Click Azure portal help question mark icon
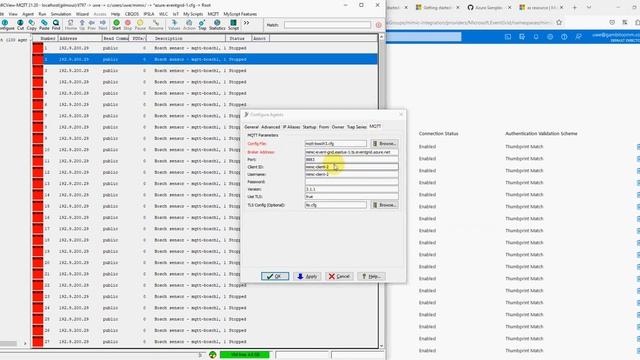 click(x=564, y=37)
